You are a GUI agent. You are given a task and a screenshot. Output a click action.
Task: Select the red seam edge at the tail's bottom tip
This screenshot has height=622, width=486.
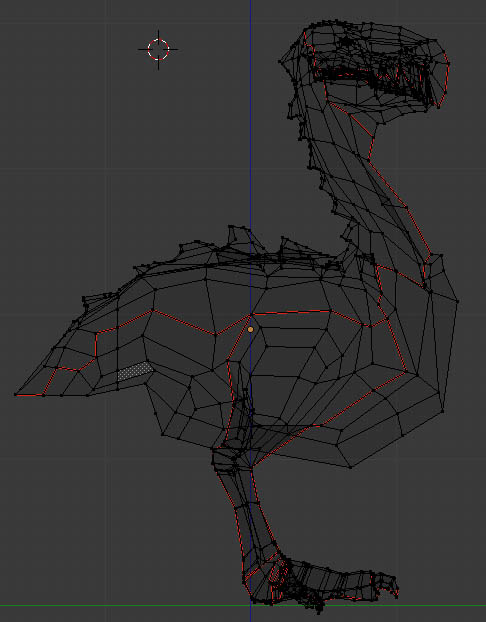(30, 395)
